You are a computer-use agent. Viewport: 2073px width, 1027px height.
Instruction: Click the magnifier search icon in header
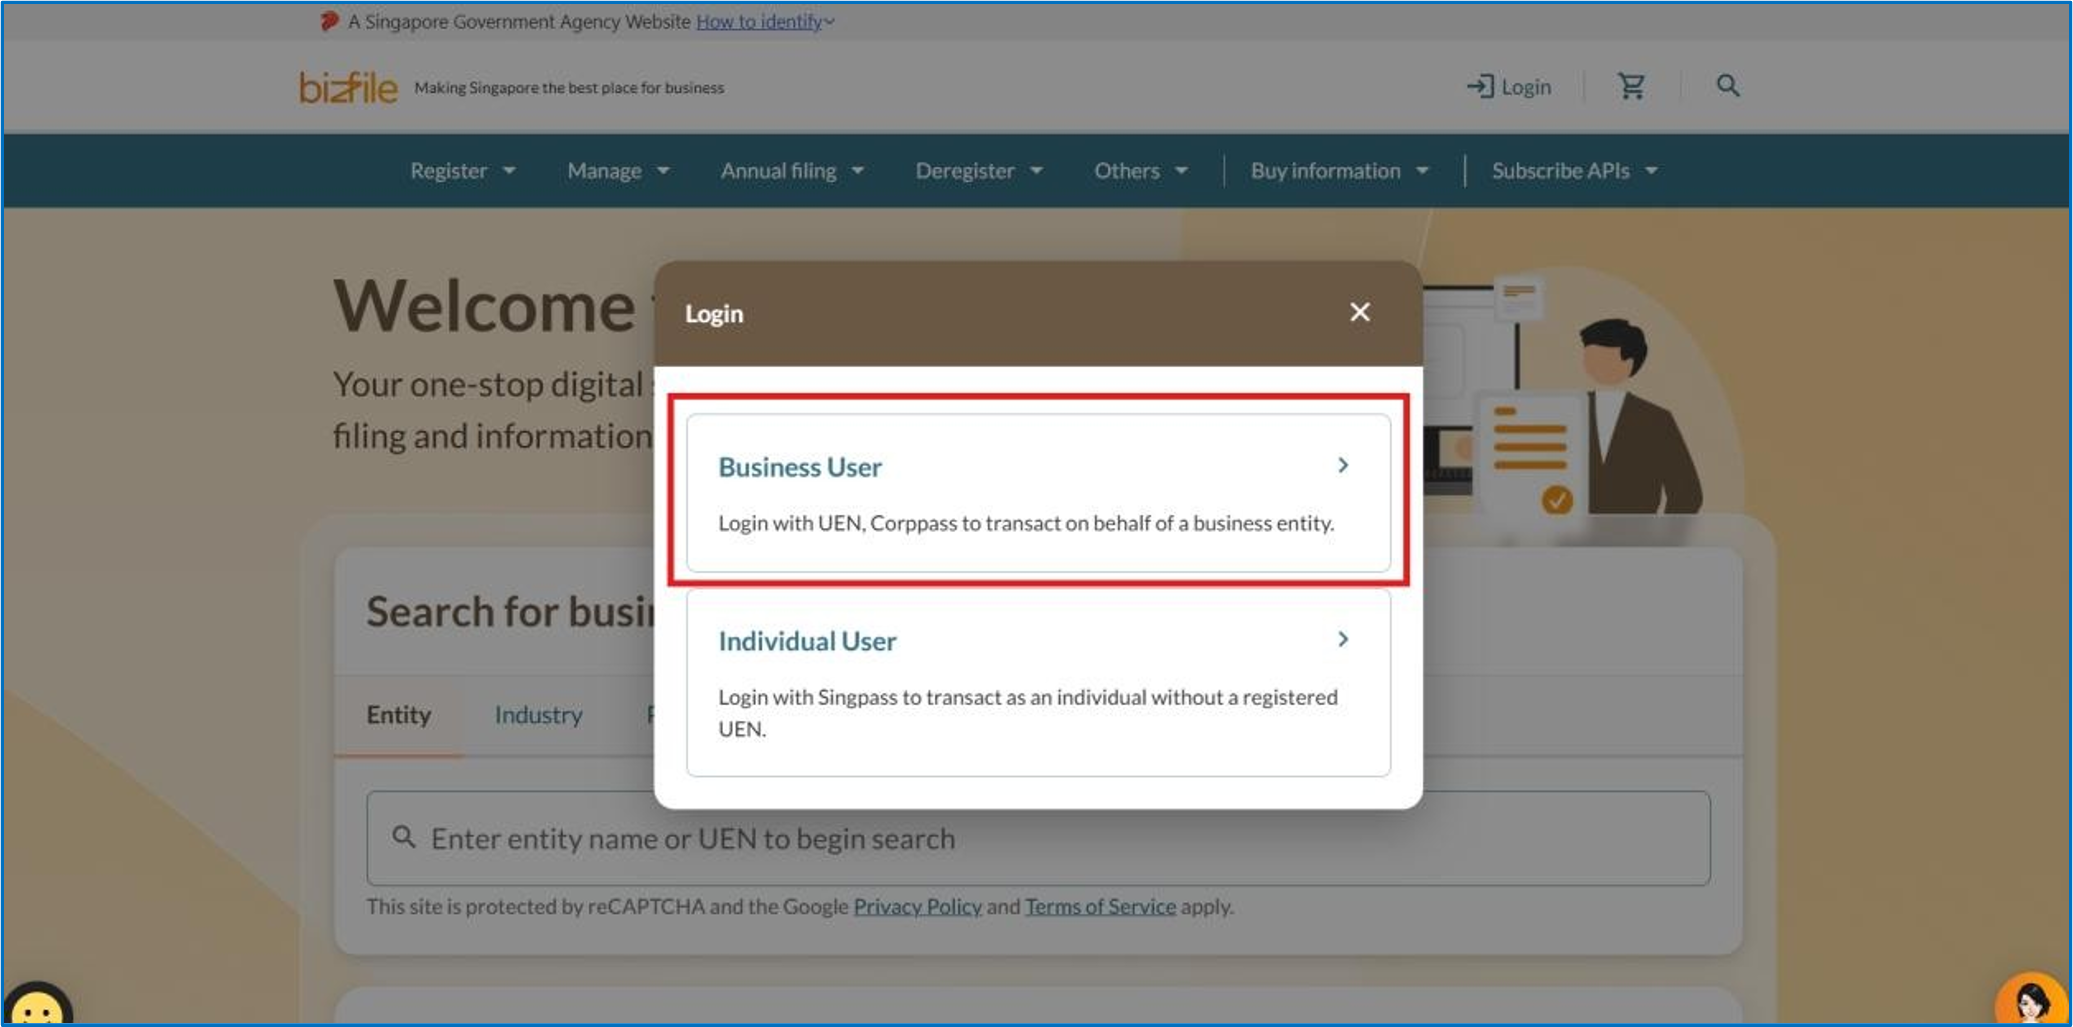point(1727,86)
